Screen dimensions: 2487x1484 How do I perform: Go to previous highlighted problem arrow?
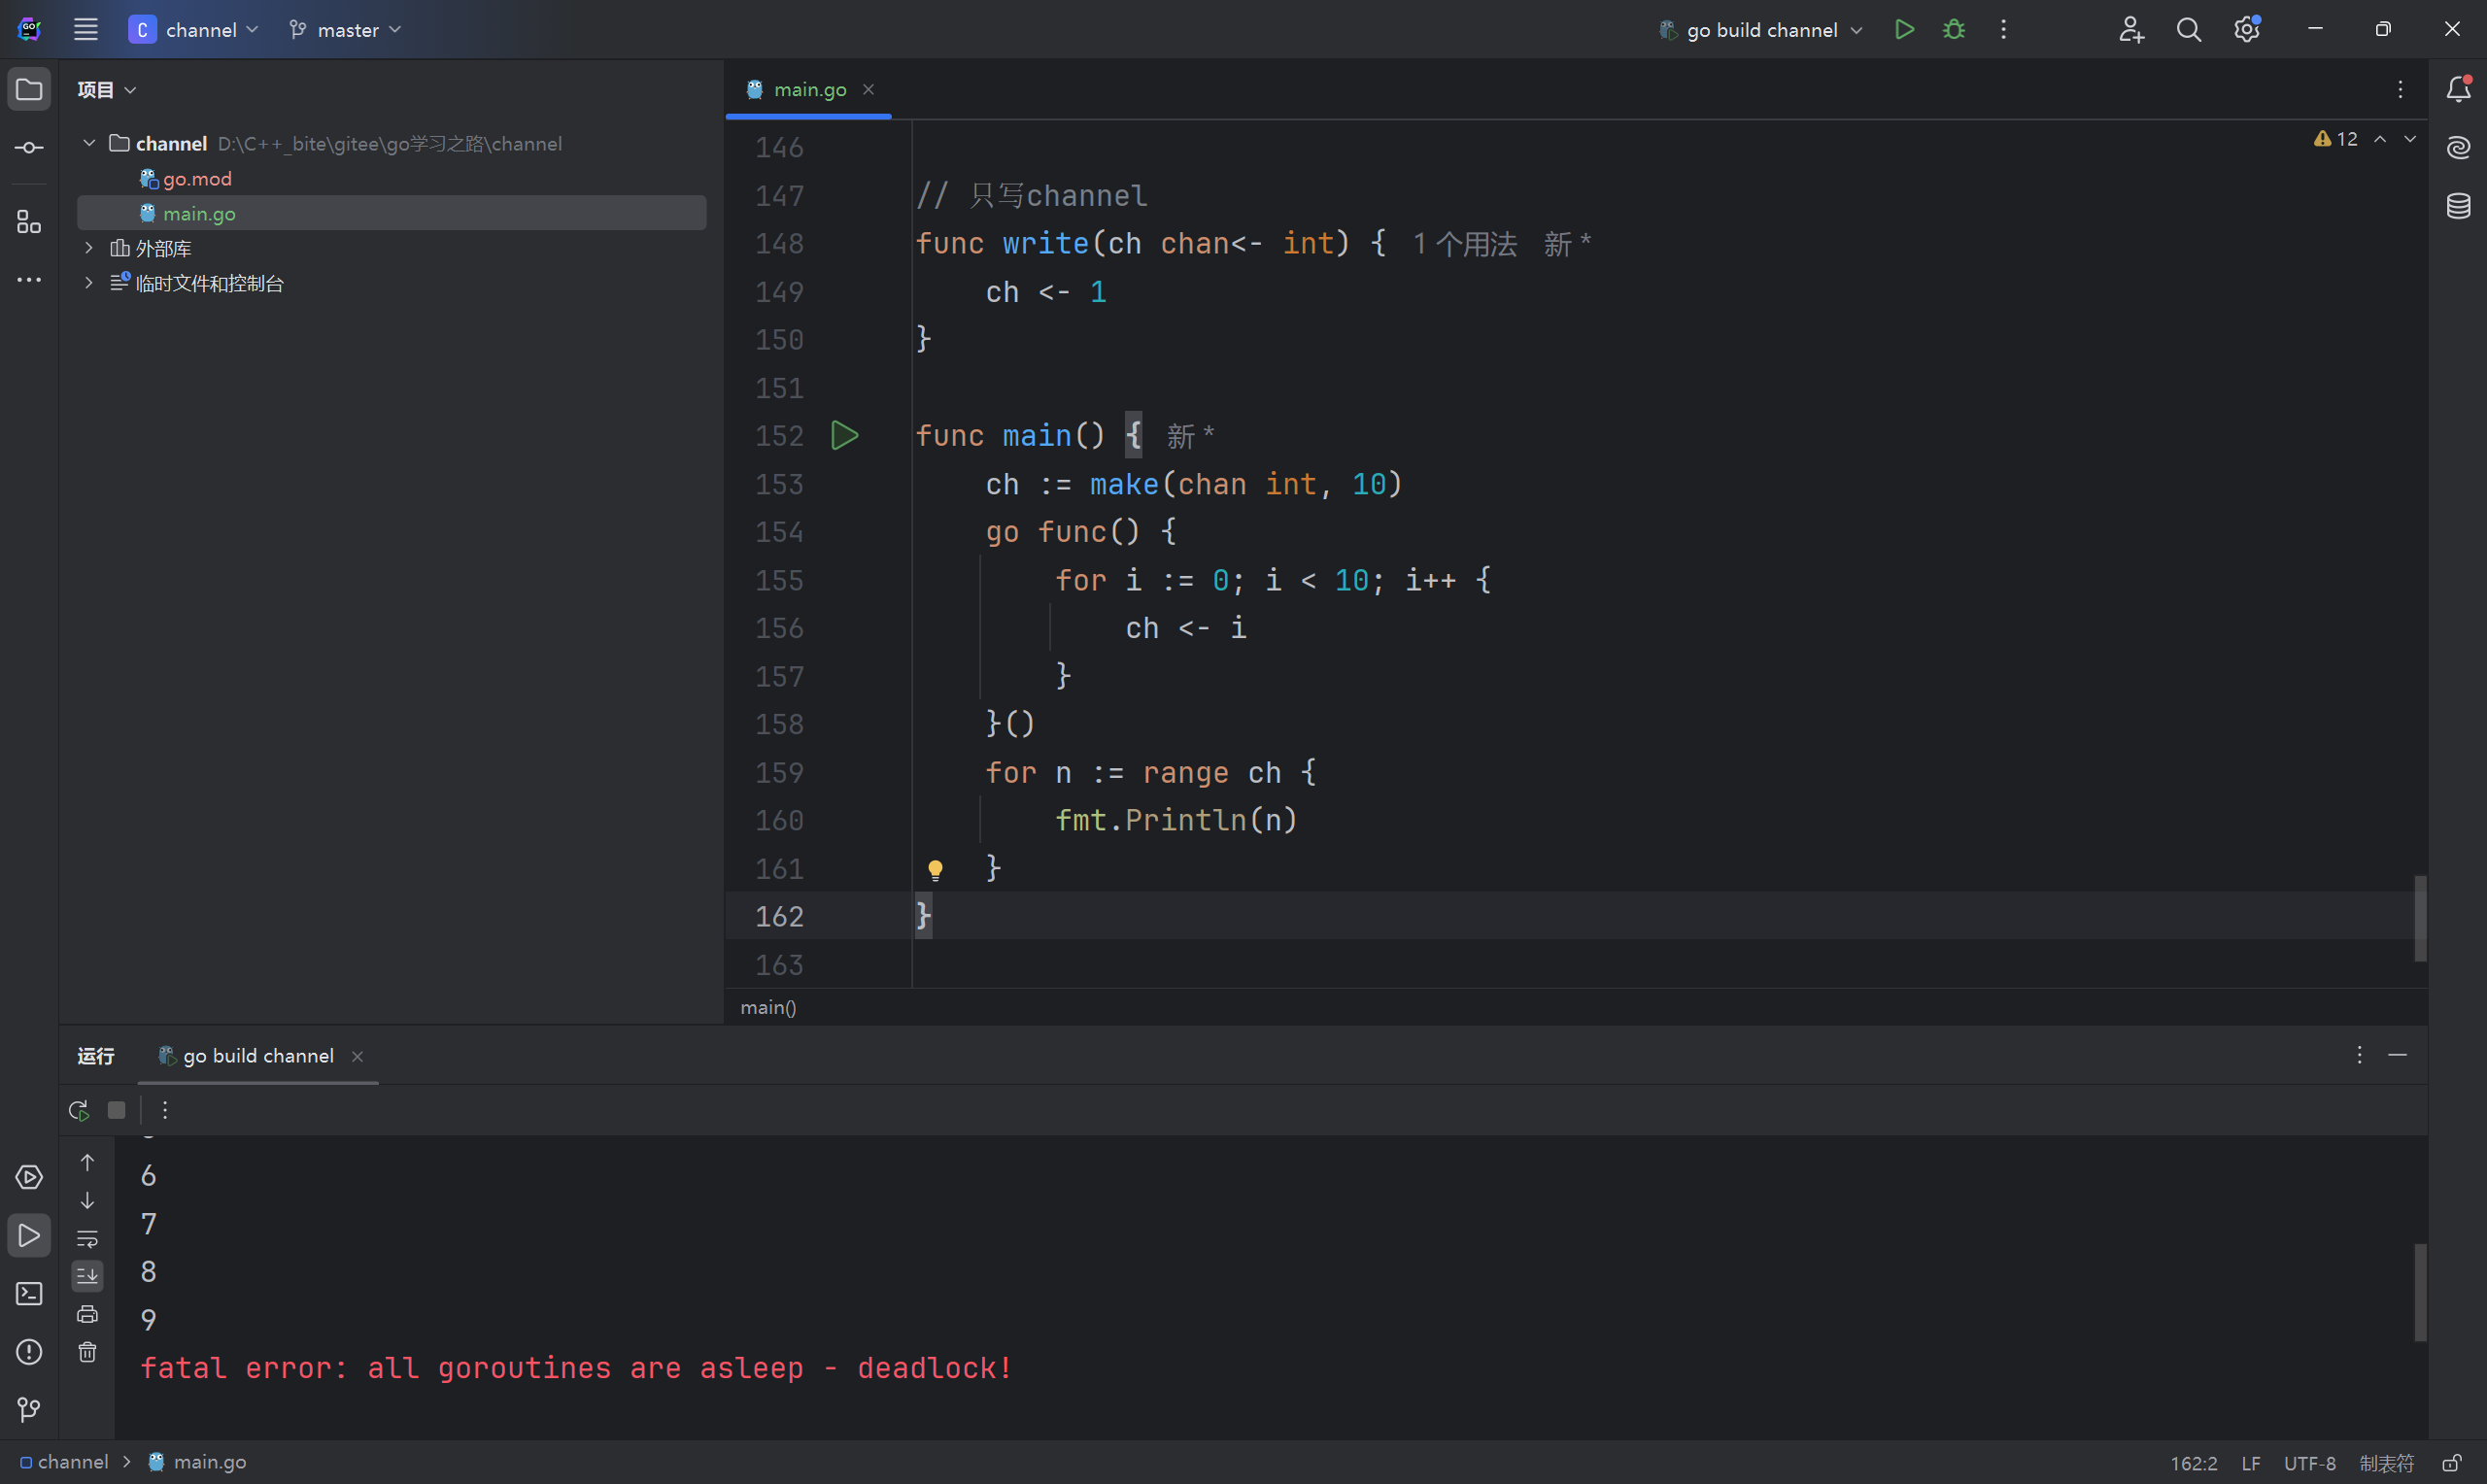point(2380,139)
